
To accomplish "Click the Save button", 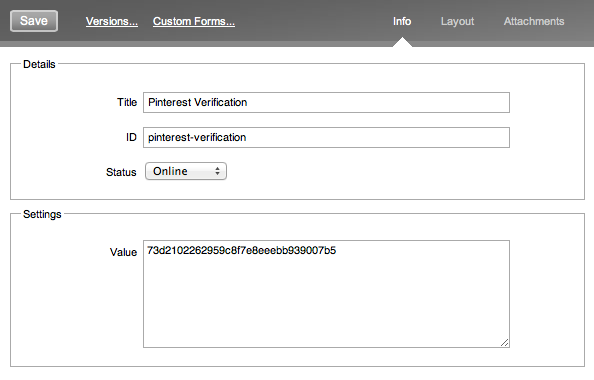I will (34, 21).
